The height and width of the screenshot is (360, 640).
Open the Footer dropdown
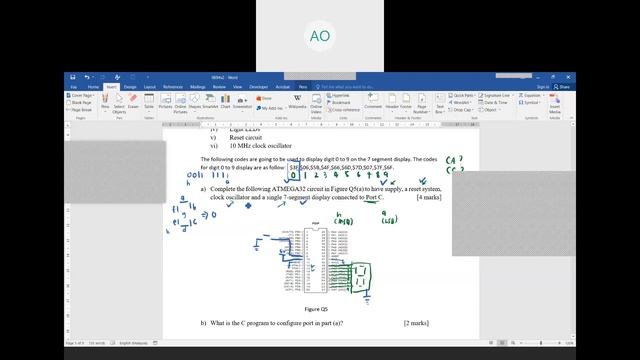[406, 102]
